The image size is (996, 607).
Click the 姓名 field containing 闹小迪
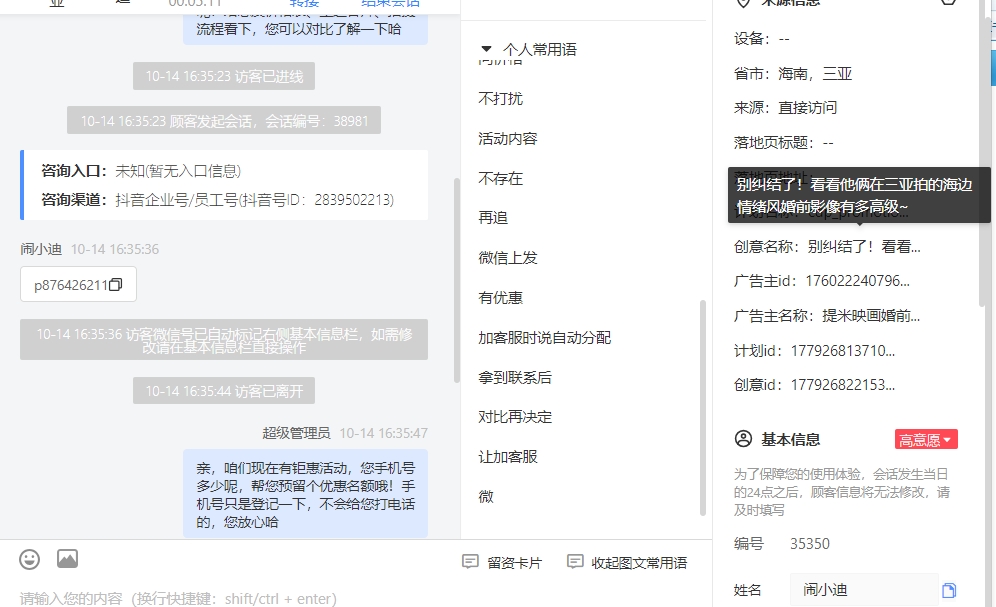[x=864, y=590]
